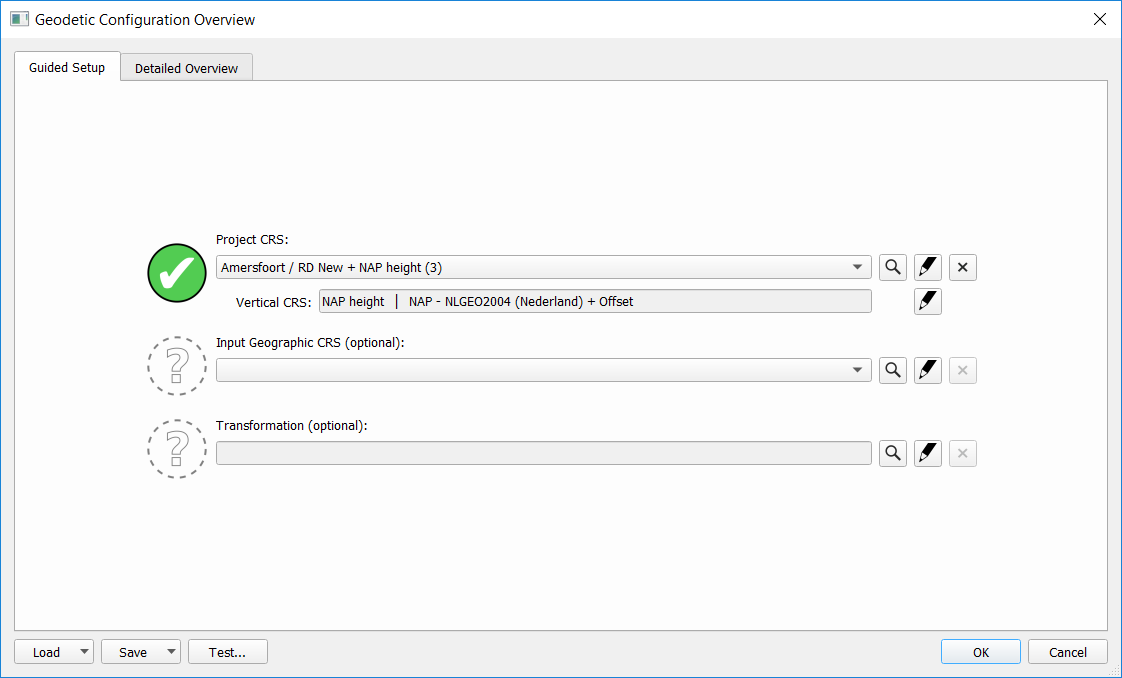Expand the Load button dropdown arrow
This screenshot has width=1122, height=678.
pyautogui.click(x=83, y=652)
